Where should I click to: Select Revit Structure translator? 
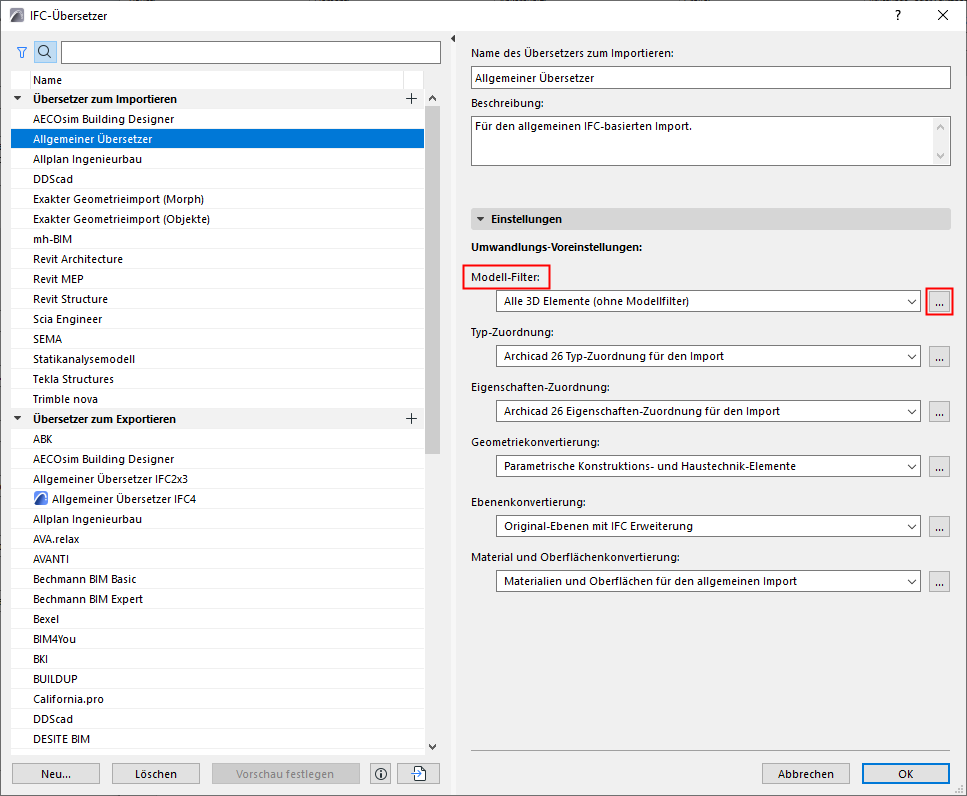[x=217, y=299]
